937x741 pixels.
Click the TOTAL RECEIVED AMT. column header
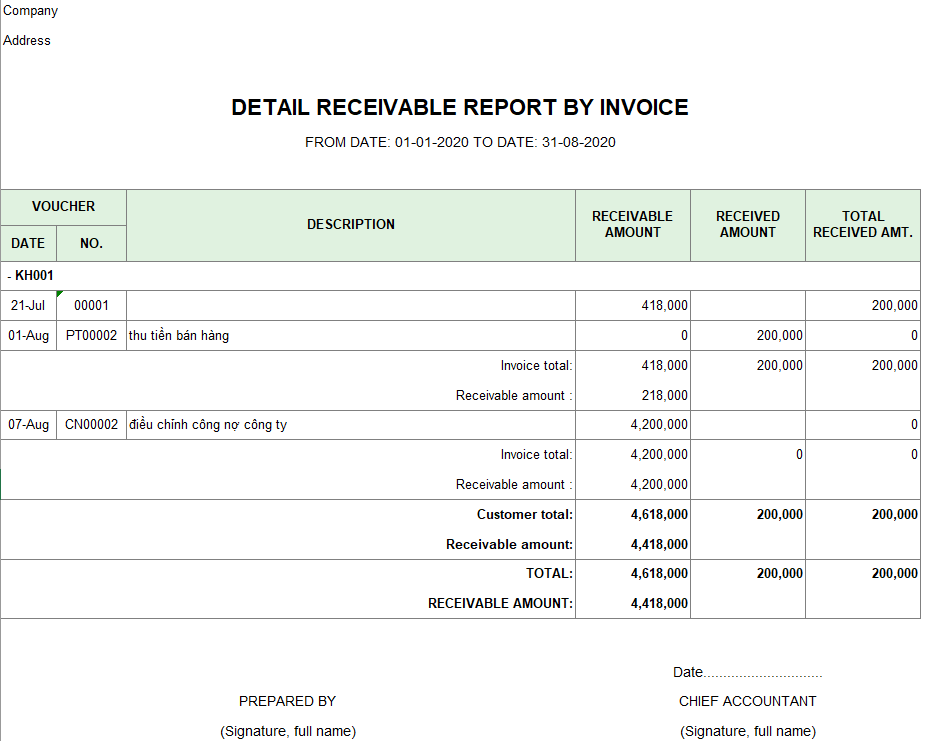point(862,225)
